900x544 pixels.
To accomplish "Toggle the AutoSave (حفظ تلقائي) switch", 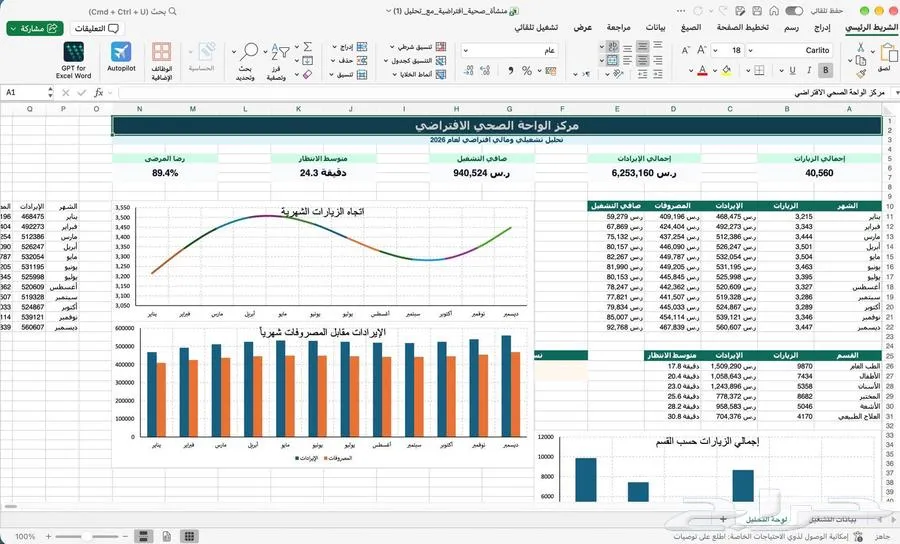I will tap(794, 11).
